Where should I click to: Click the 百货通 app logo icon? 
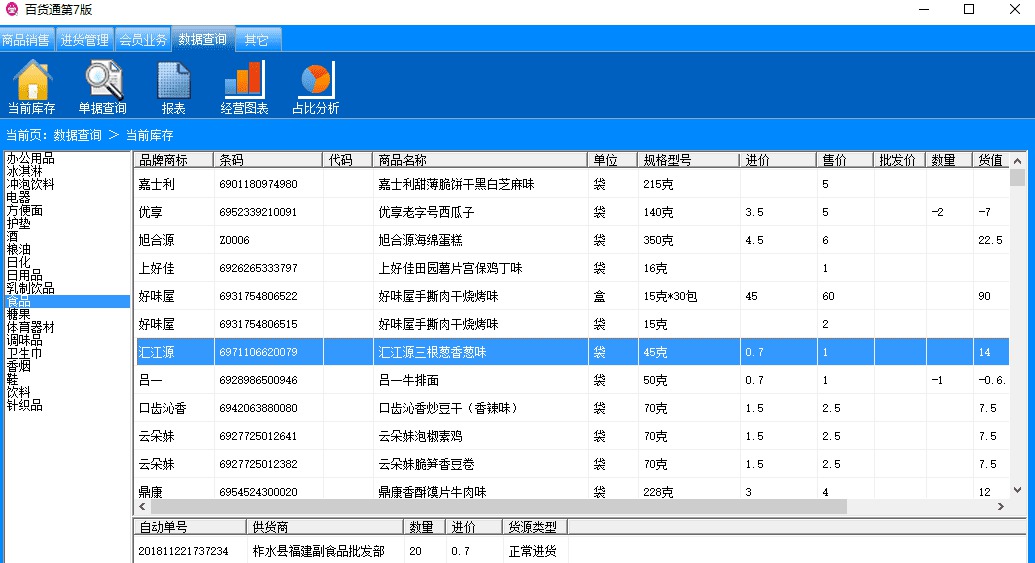point(12,9)
